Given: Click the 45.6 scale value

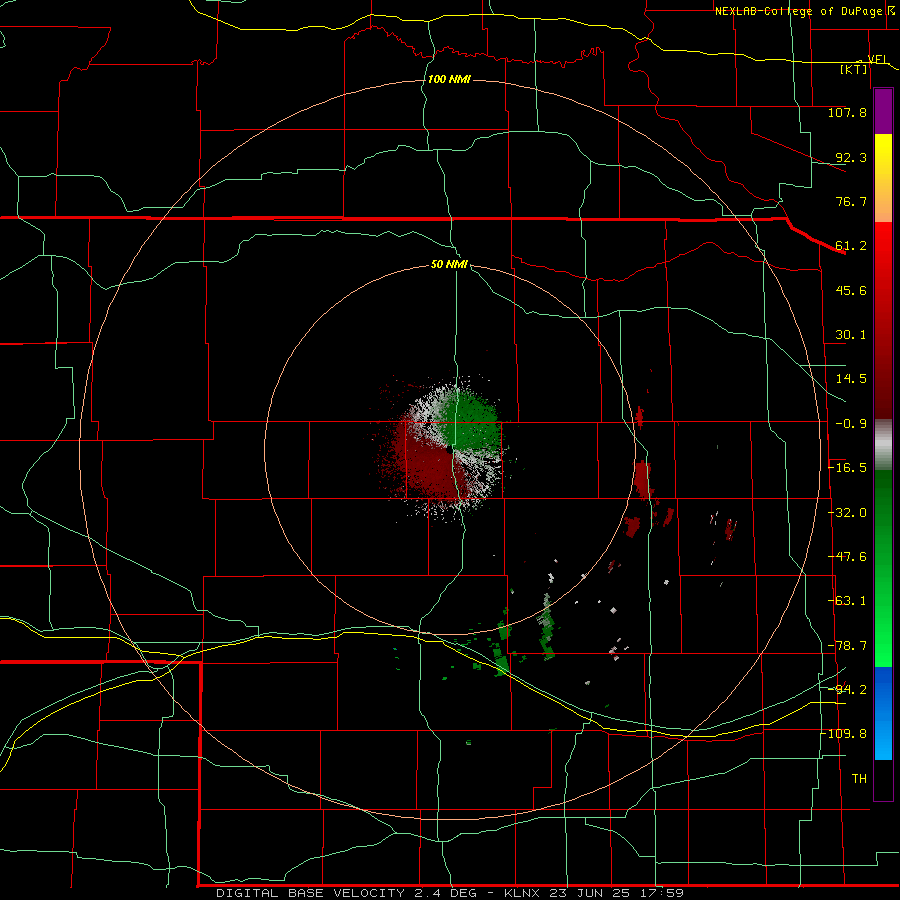Looking at the screenshot, I should [851, 290].
